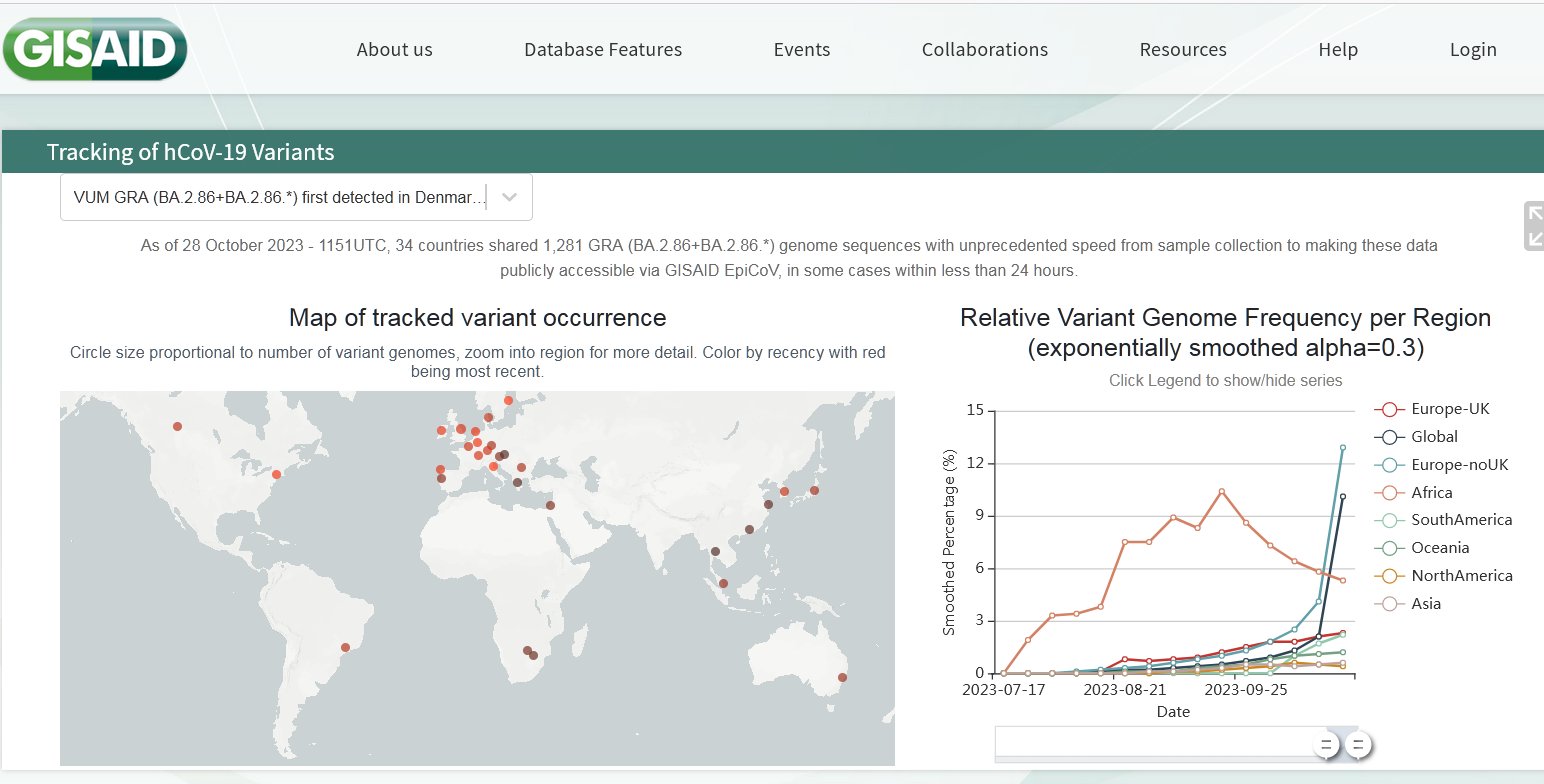1544x784 pixels.
Task: Open the Database Features menu
Action: pos(603,50)
